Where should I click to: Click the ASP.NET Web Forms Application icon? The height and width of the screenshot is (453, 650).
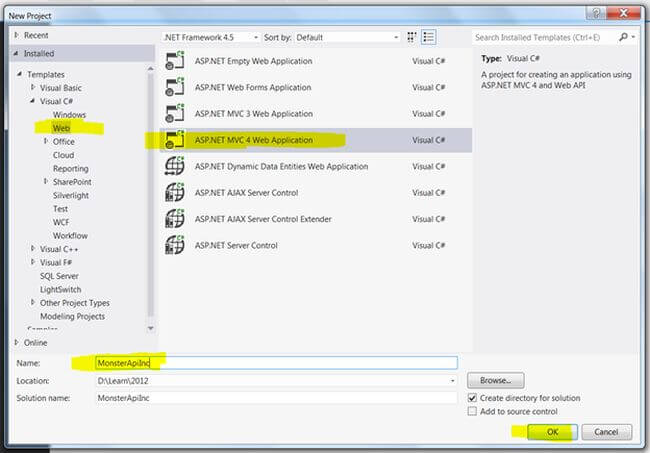point(175,87)
